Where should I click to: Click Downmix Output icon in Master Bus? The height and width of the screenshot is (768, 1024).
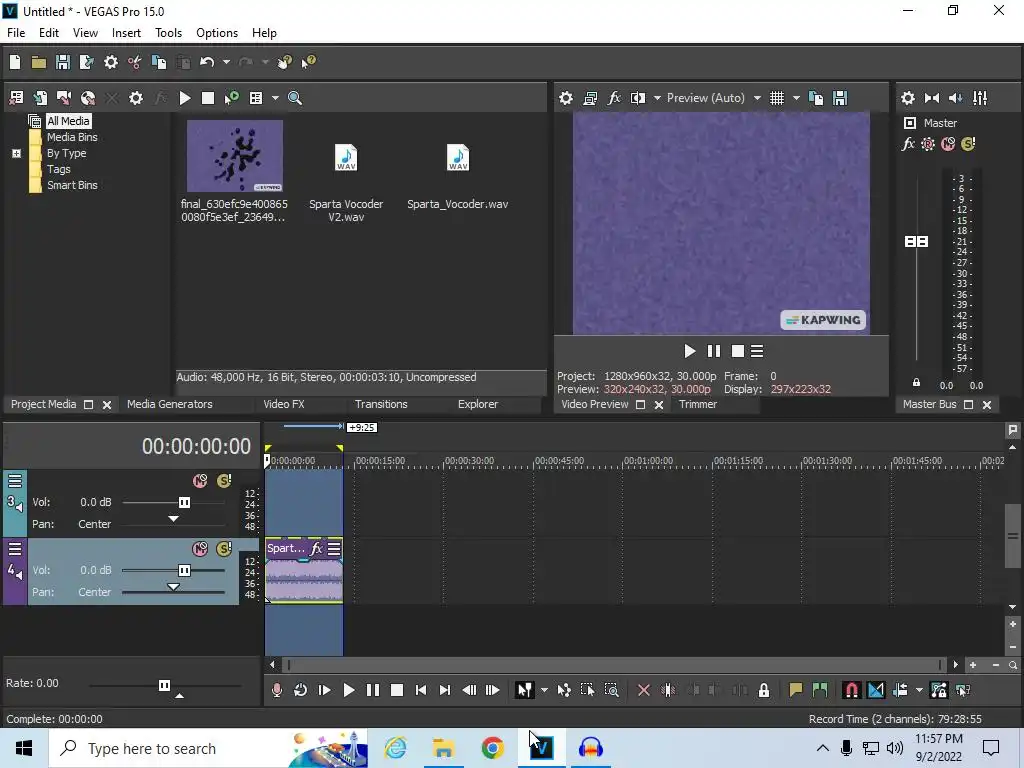click(x=932, y=98)
